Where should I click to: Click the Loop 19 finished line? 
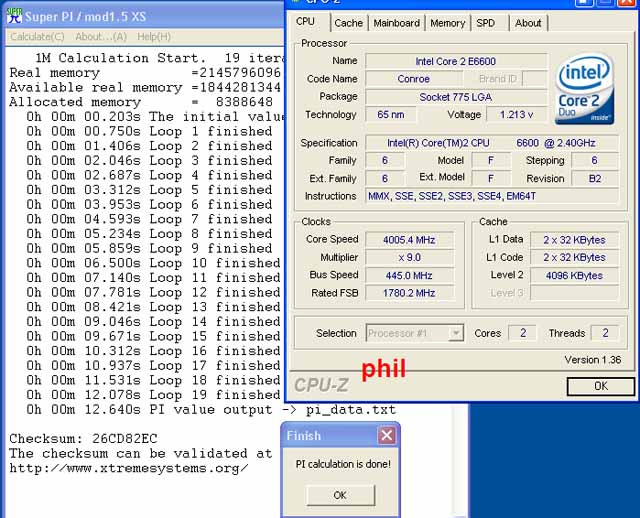pos(153,395)
